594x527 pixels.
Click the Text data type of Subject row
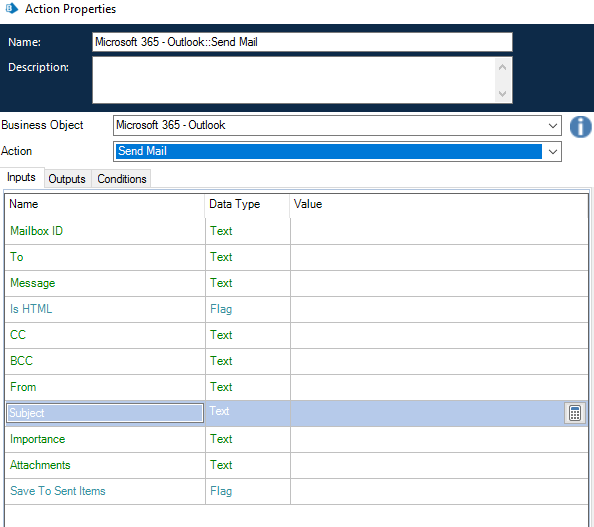click(219, 411)
